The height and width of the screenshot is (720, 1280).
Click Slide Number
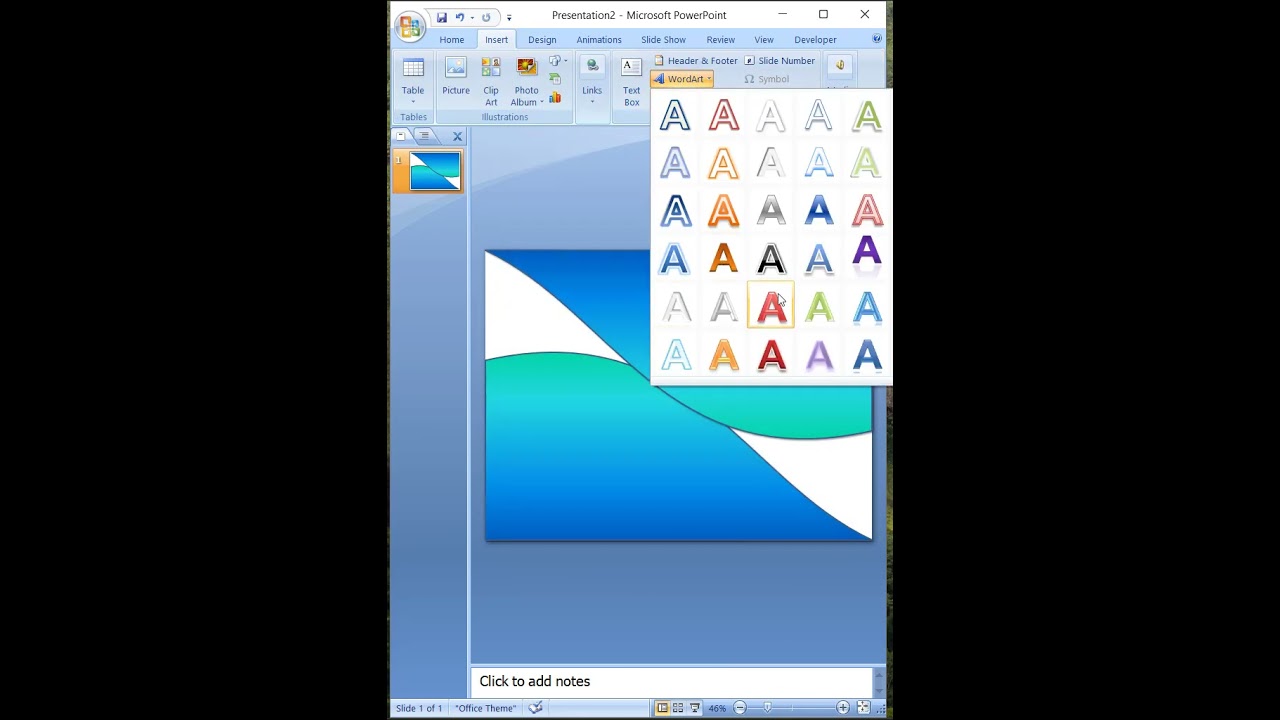(x=780, y=61)
